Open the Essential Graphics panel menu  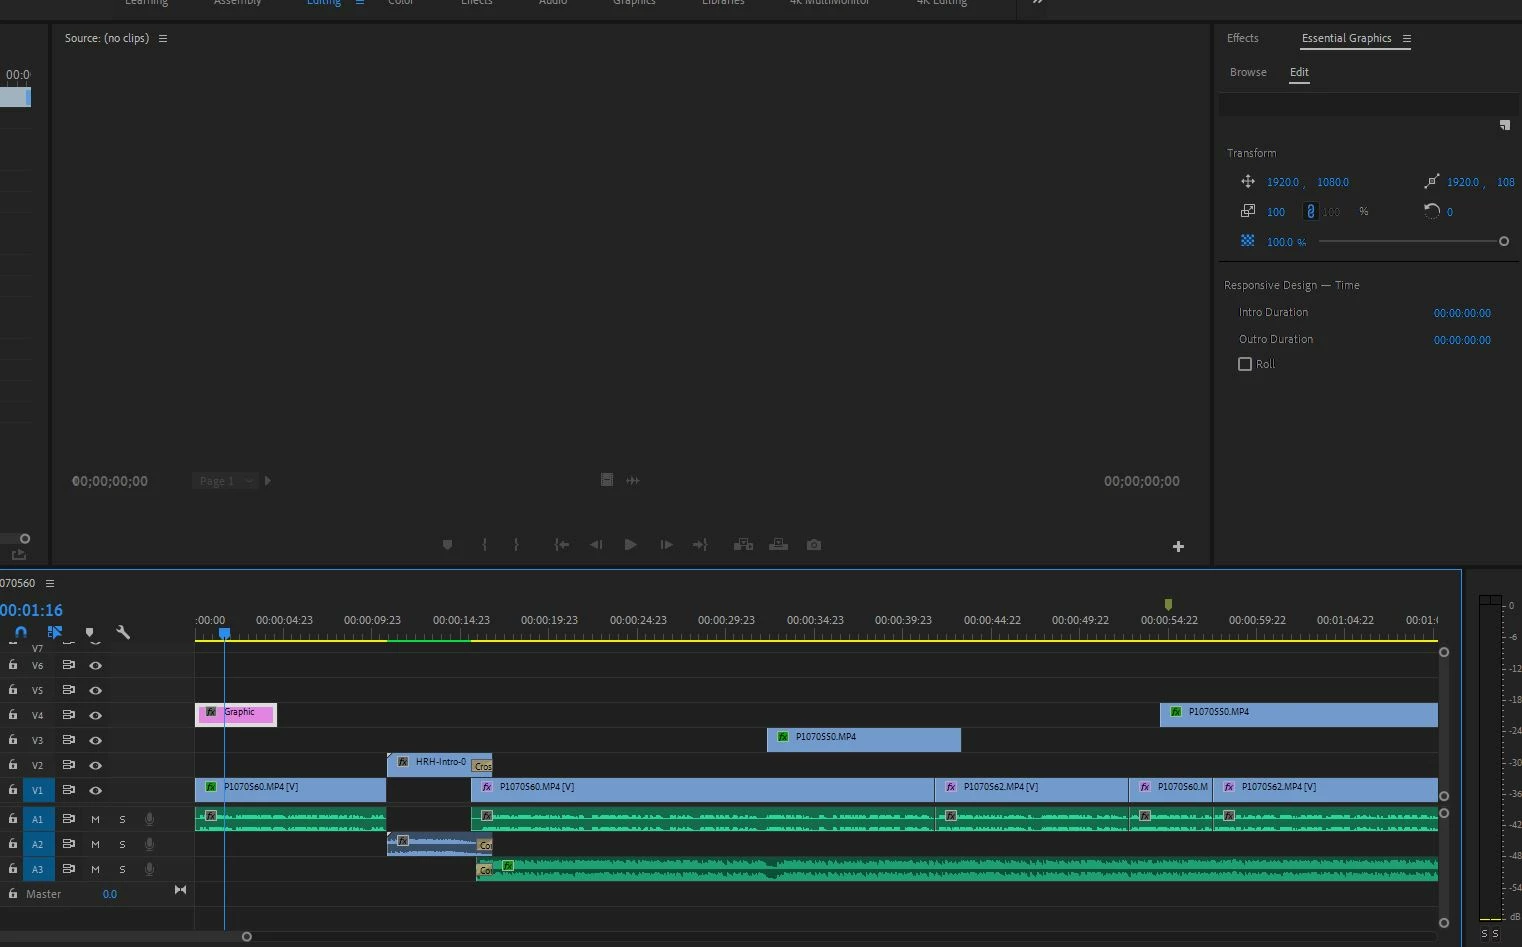pyautogui.click(x=1407, y=38)
